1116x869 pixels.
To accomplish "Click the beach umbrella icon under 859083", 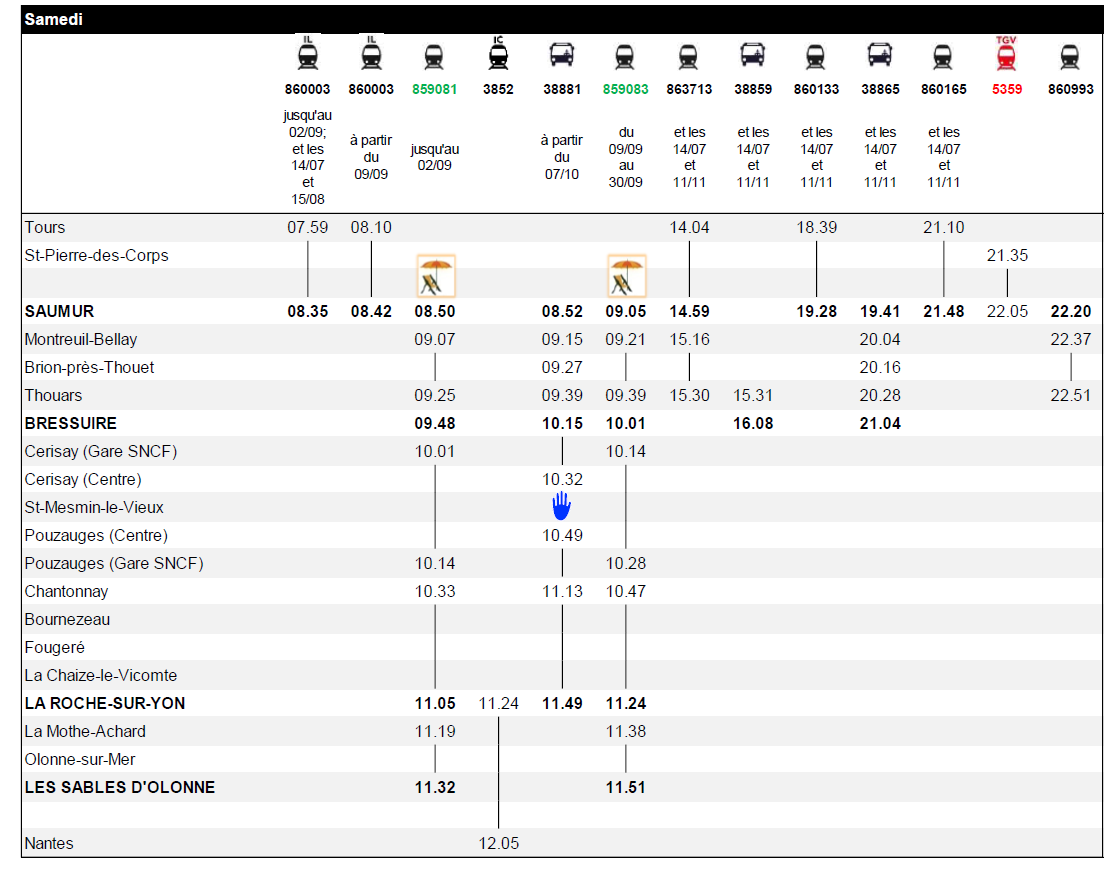I will (626, 276).
